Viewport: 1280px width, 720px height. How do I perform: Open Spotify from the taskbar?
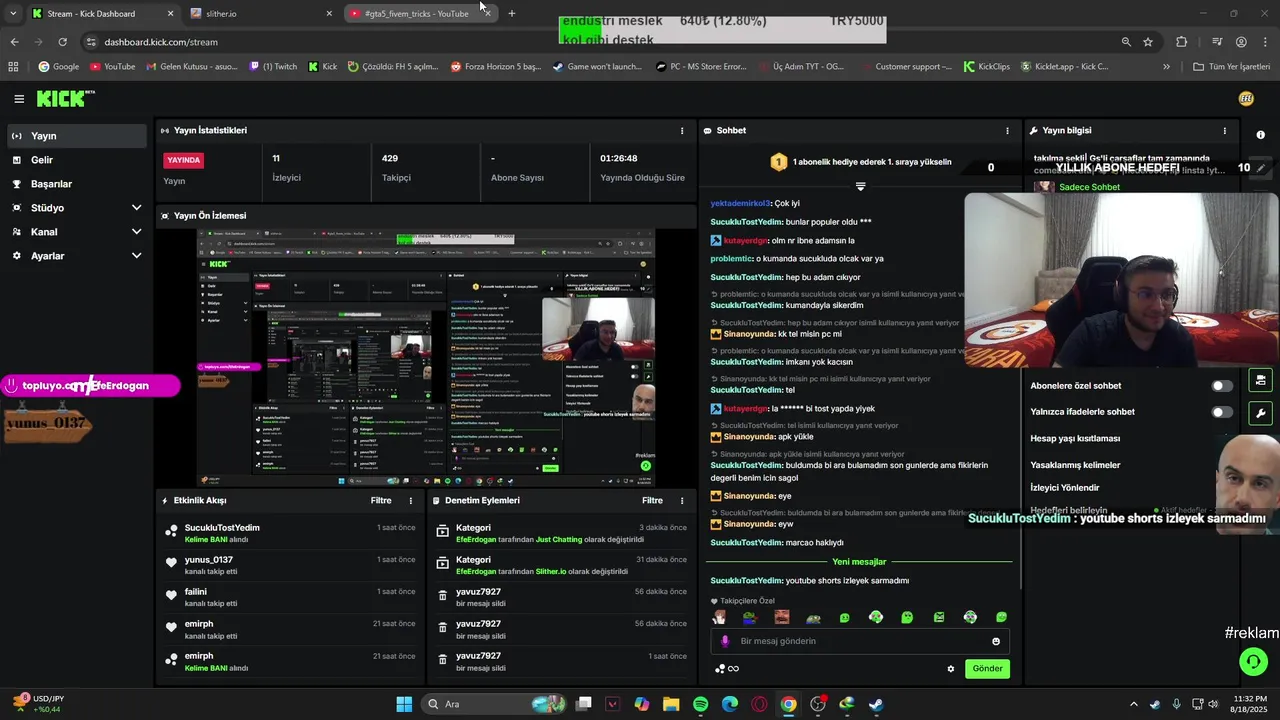pos(700,704)
